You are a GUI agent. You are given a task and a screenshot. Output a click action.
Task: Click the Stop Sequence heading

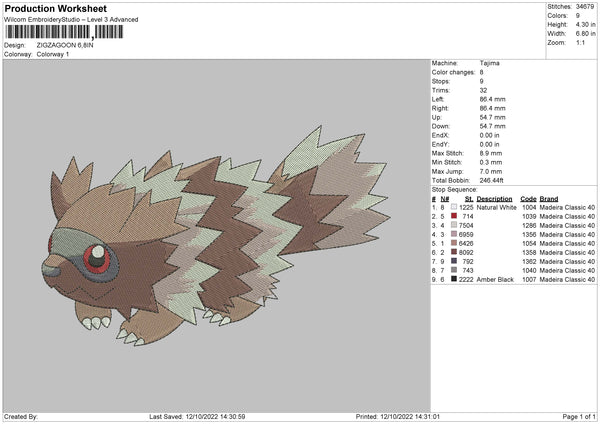click(x=455, y=189)
